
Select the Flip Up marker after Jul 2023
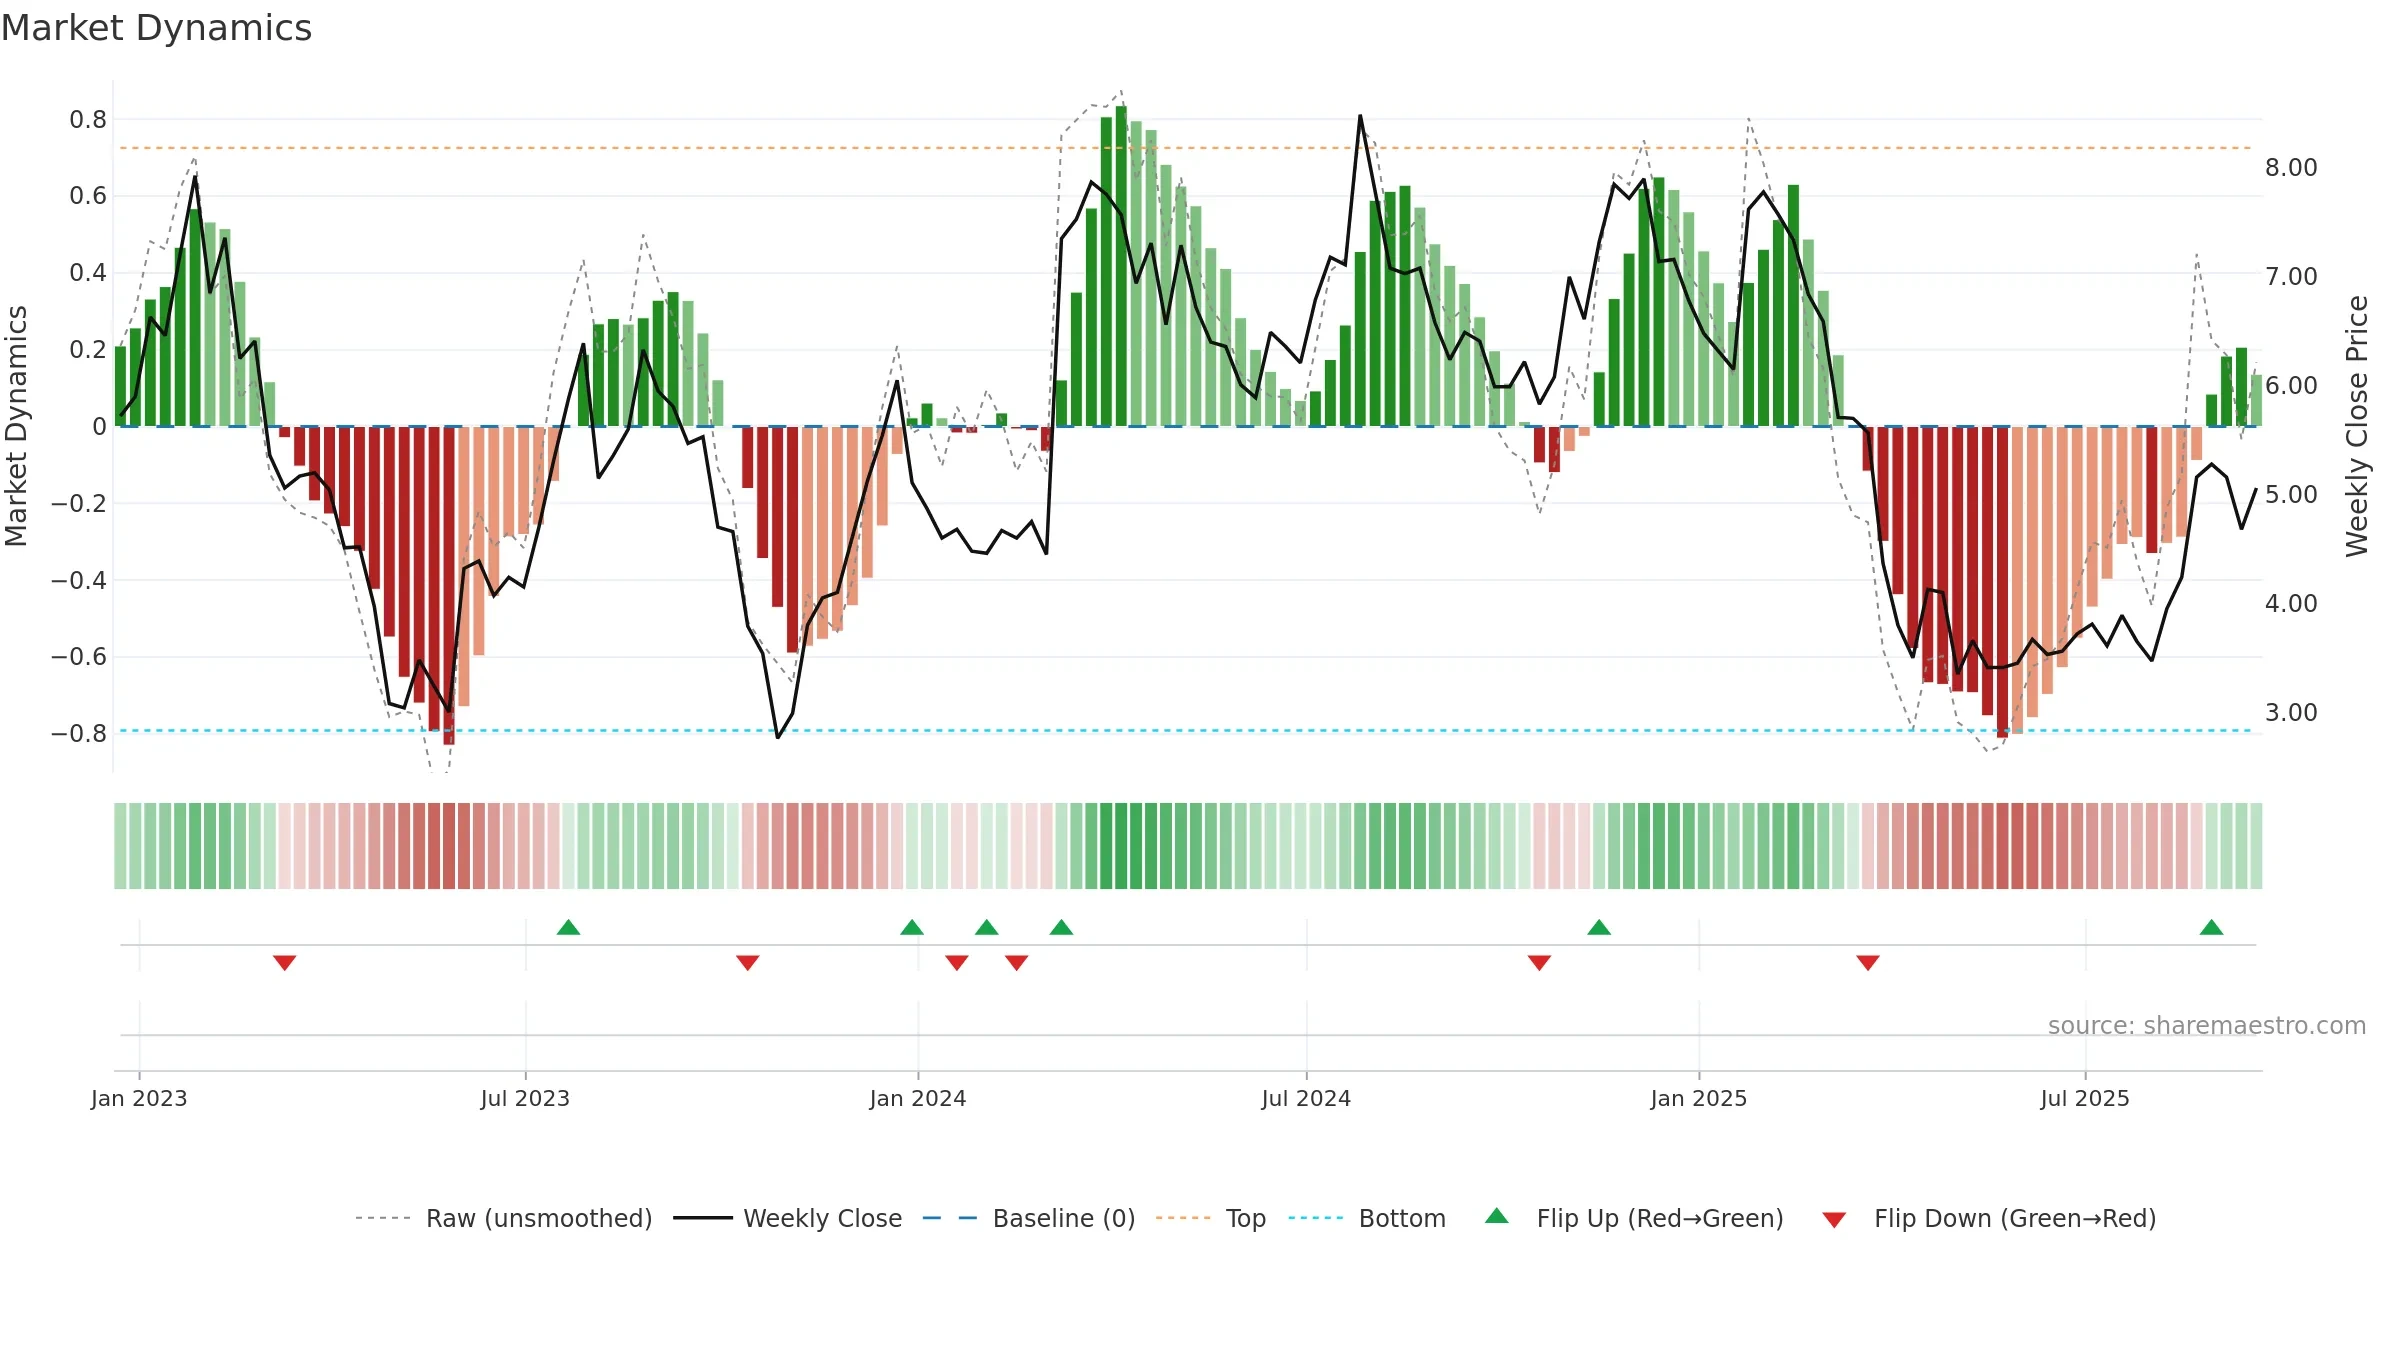[x=568, y=927]
